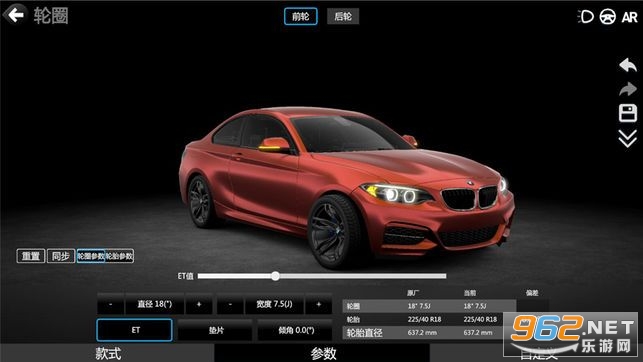Redo the last change

(x=627, y=89)
